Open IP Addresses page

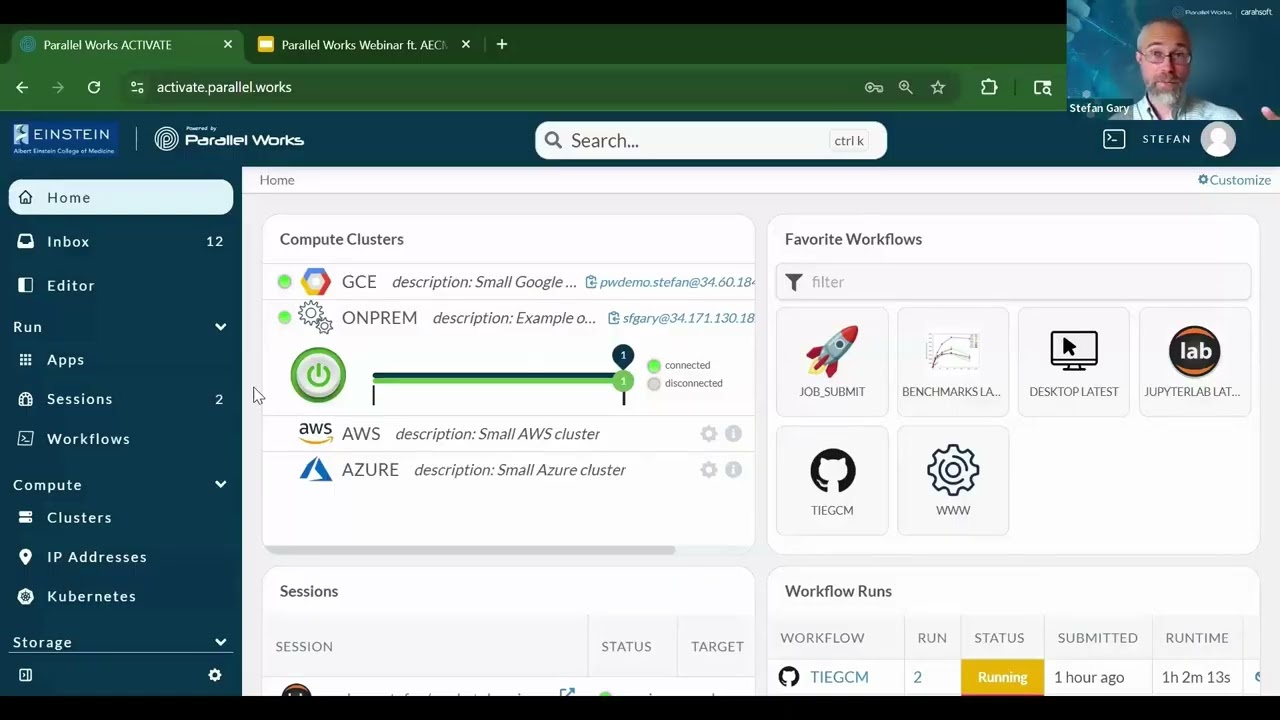click(121, 556)
